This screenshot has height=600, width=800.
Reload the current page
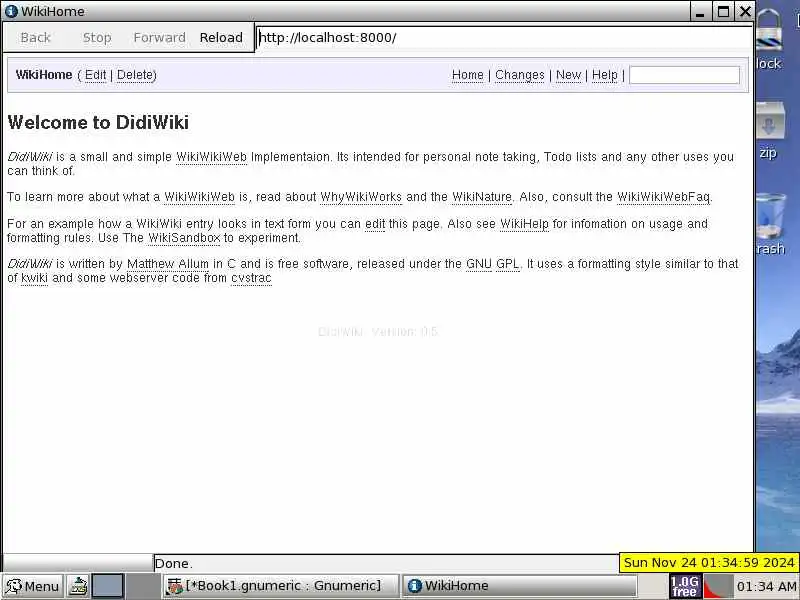pos(221,38)
